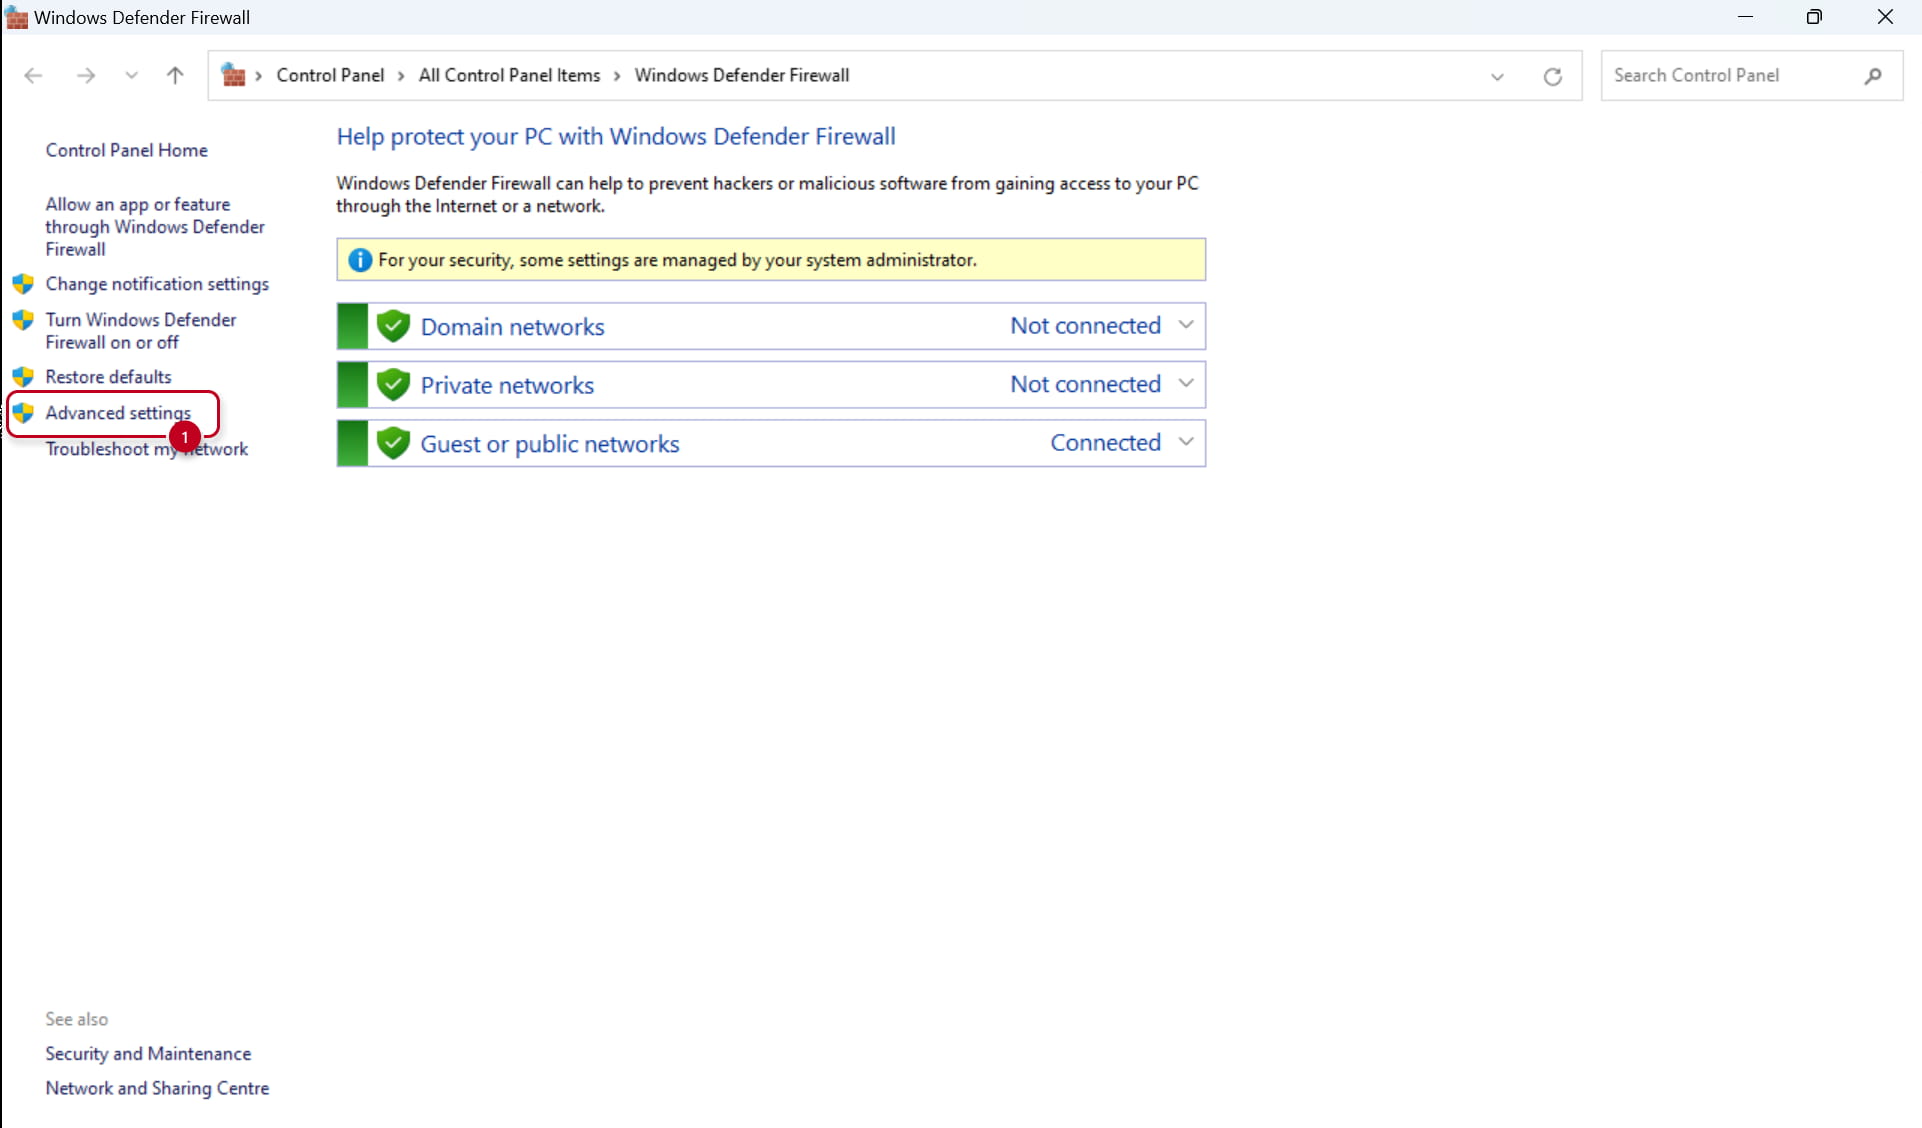
Task: Select All Control Panel Items breadcrumb
Action: pos(509,75)
